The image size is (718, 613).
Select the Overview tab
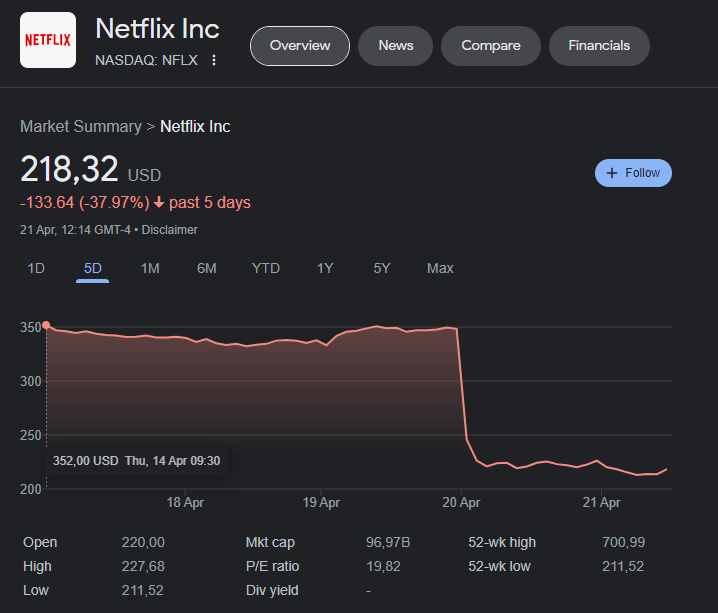pyautogui.click(x=300, y=46)
